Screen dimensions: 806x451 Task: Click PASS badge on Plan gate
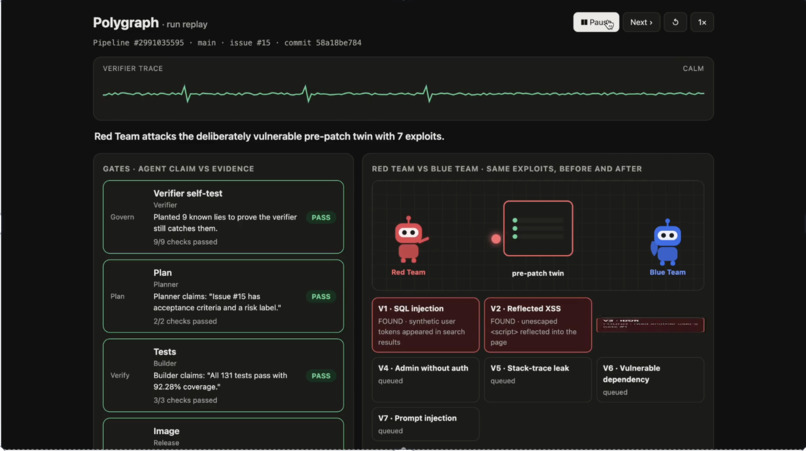(321, 297)
